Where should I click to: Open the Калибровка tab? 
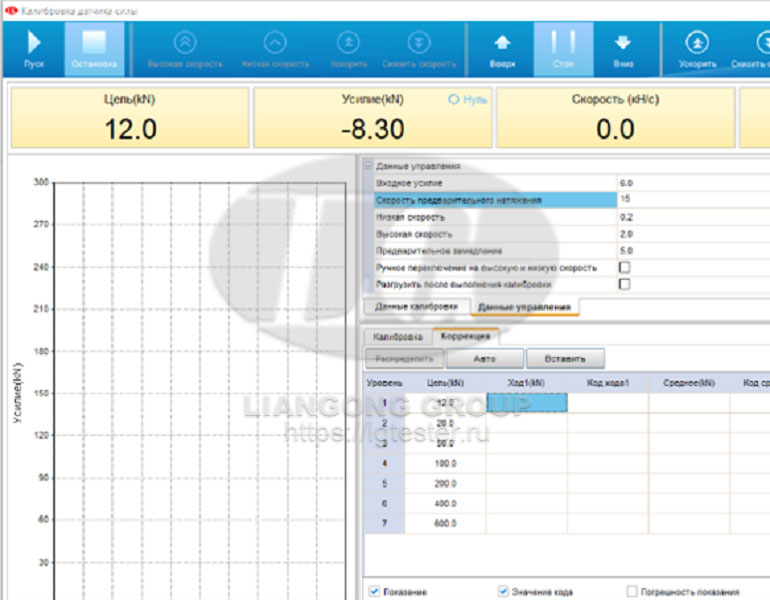(397, 338)
